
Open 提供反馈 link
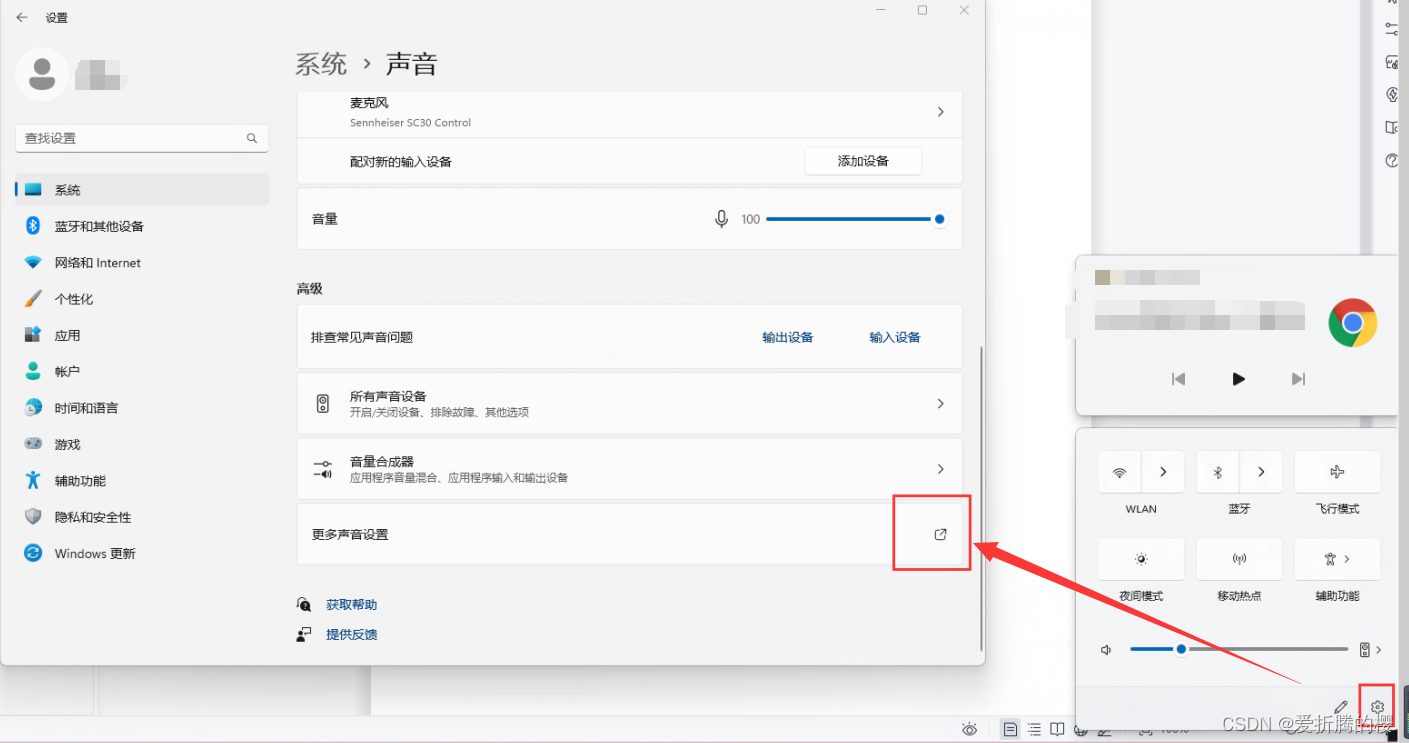352,635
